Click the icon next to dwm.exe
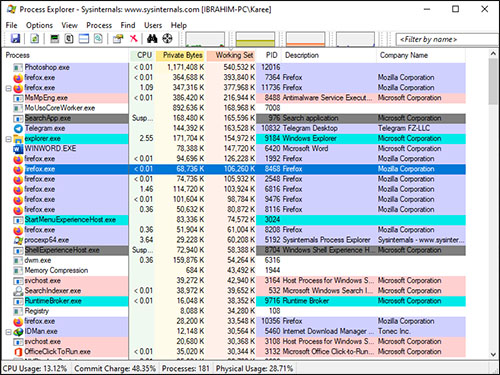 click(18, 260)
